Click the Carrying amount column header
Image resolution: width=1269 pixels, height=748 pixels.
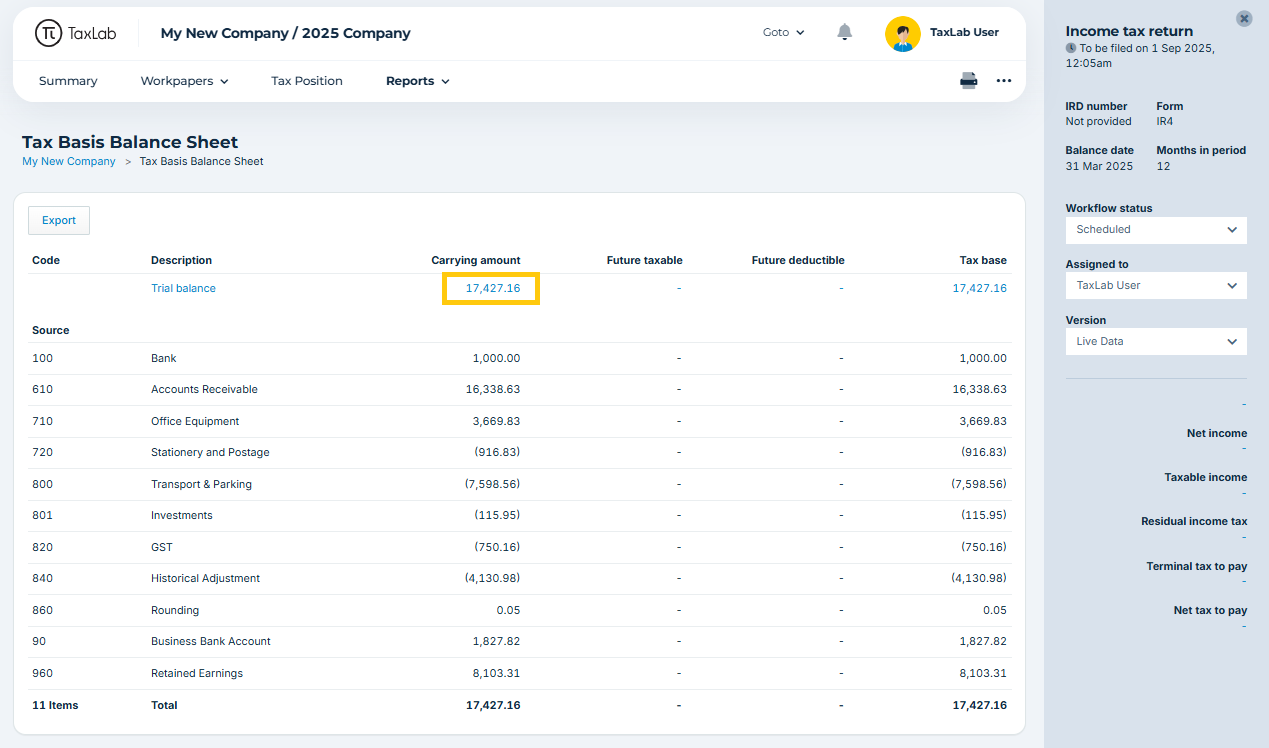click(476, 260)
